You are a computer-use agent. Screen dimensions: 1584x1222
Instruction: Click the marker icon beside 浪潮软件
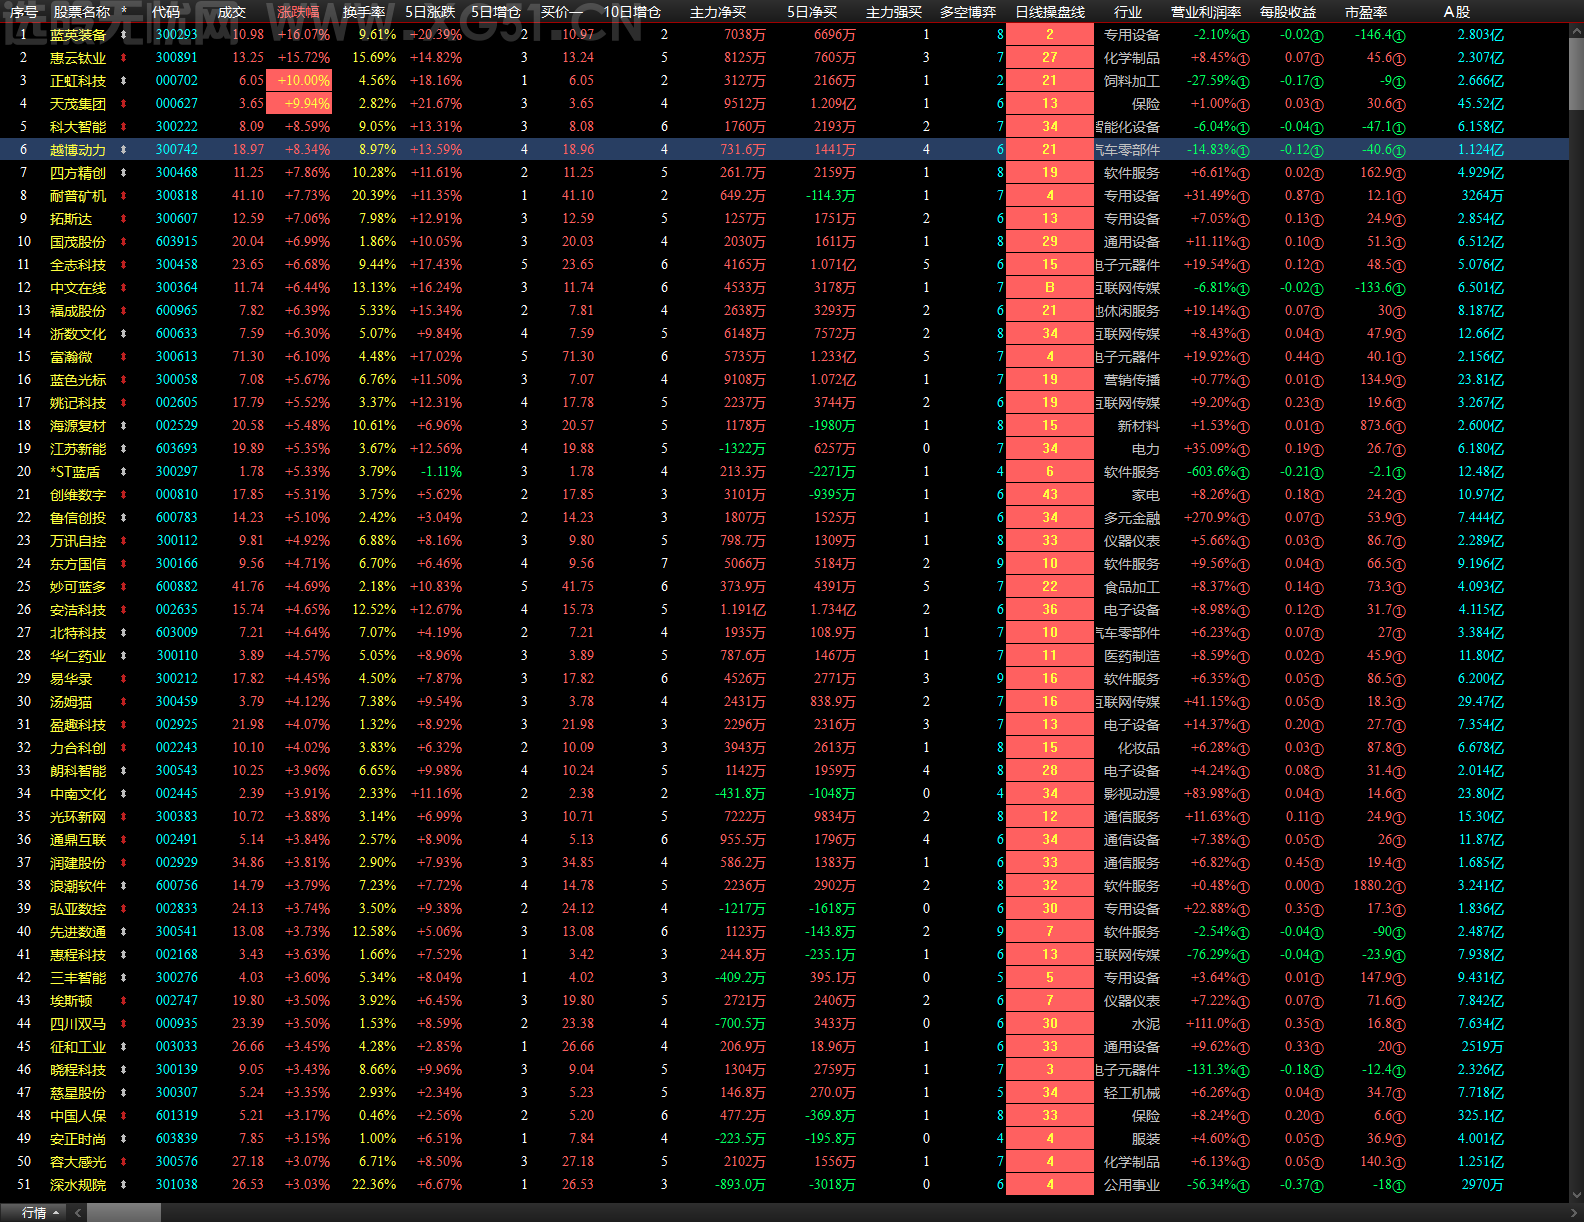click(124, 886)
